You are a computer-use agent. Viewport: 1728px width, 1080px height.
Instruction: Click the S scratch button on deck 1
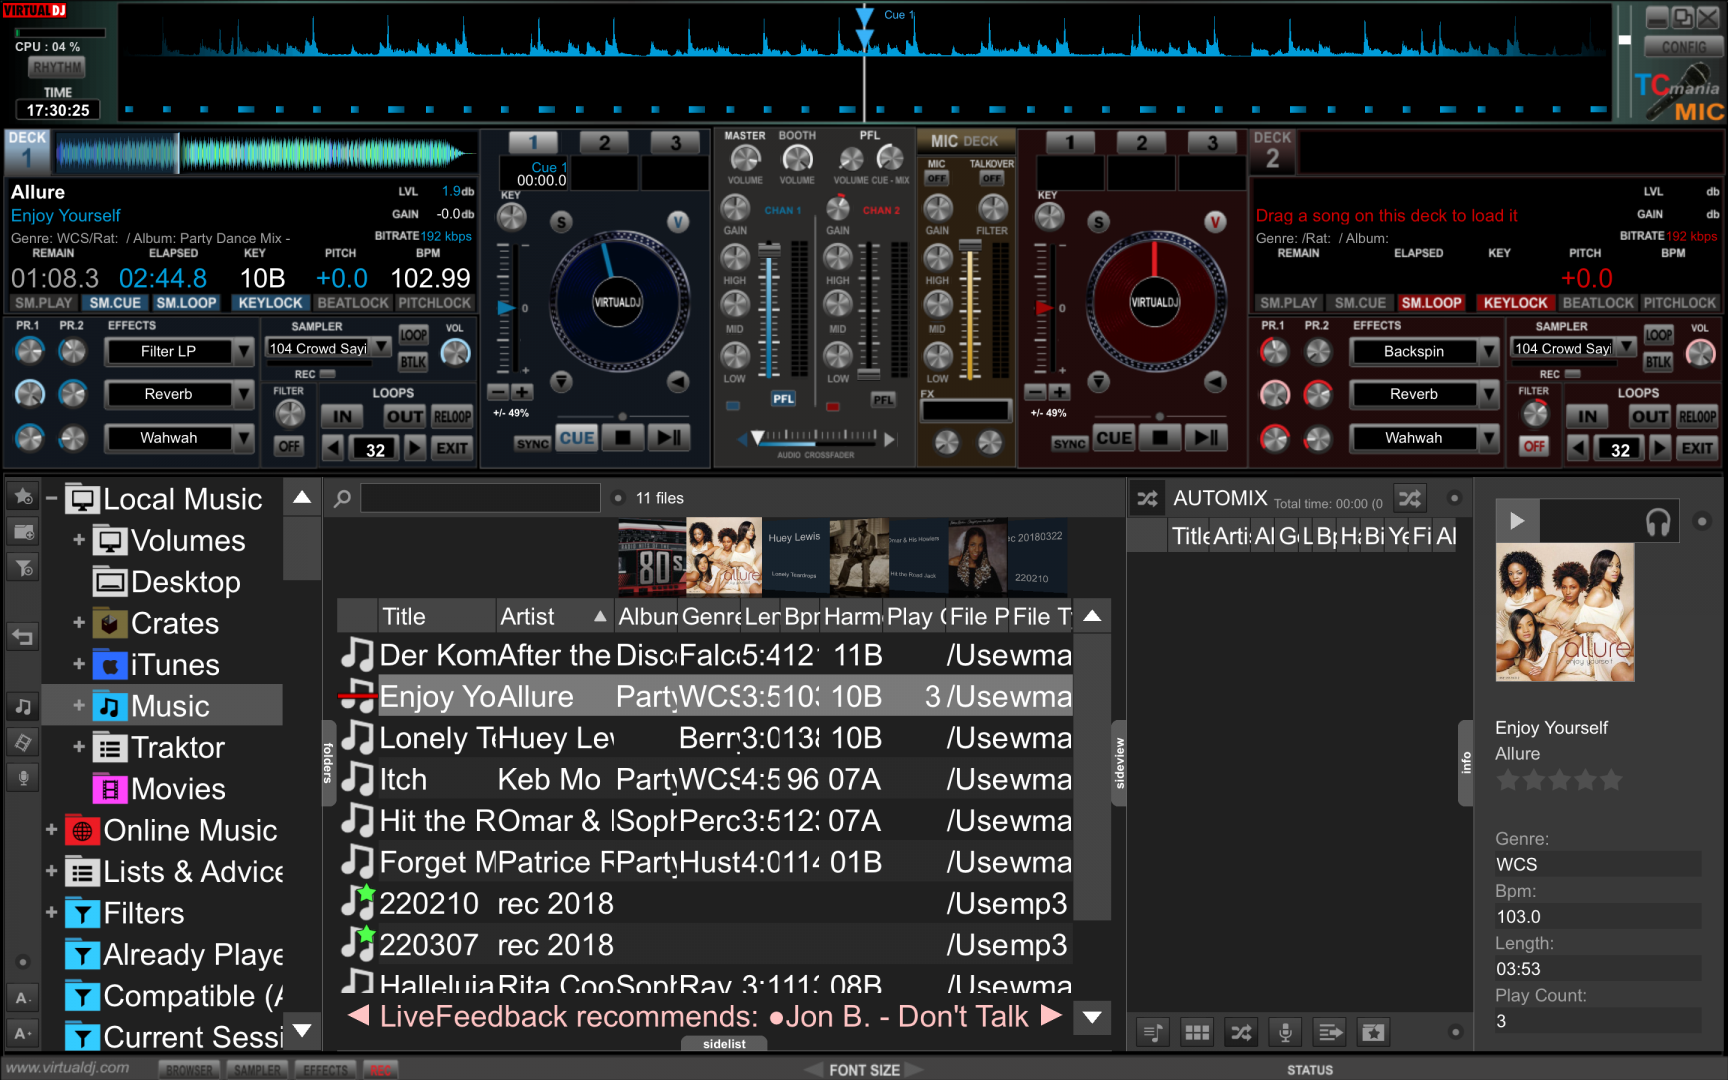pos(561,222)
